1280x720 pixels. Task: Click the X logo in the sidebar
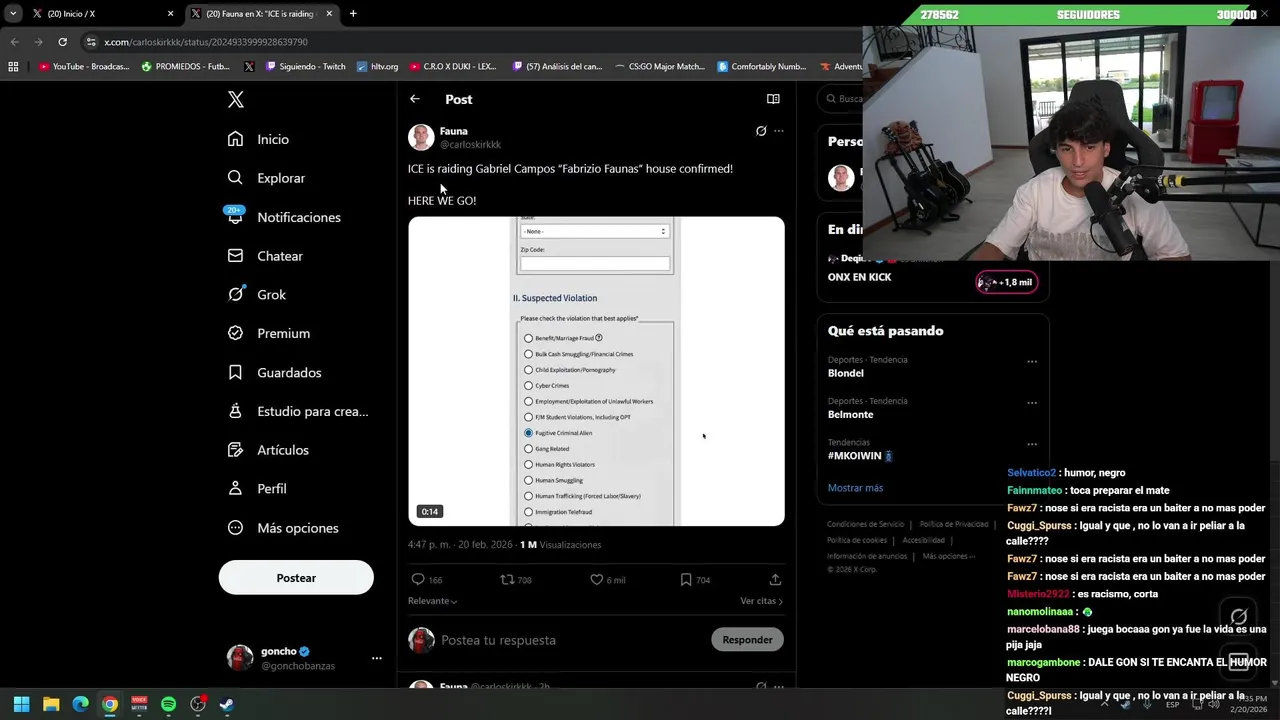tap(236, 99)
